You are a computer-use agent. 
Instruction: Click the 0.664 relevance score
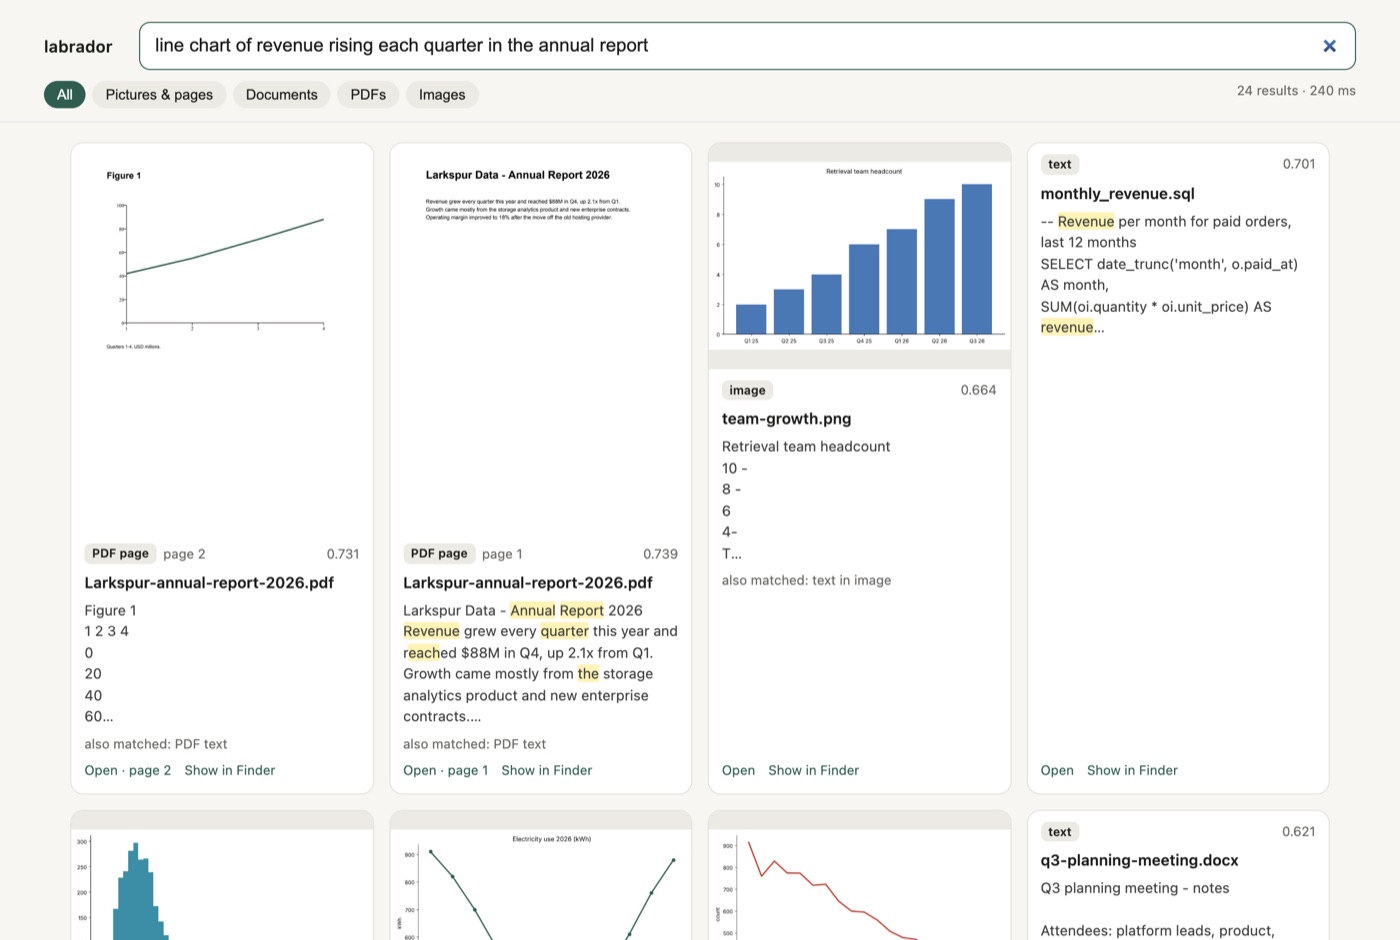click(978, 390)
